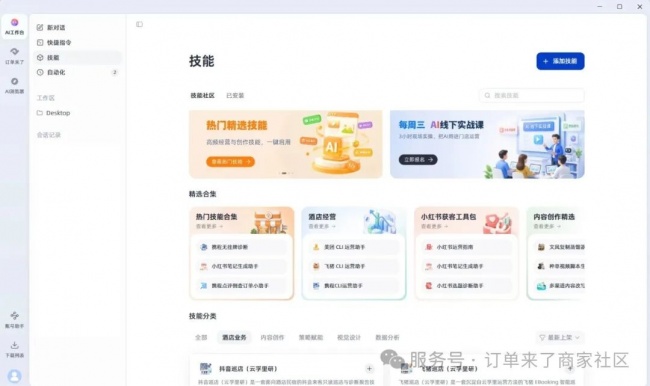Open 小红书运营指南 skill
650x386 pixels.
[466, 247]
